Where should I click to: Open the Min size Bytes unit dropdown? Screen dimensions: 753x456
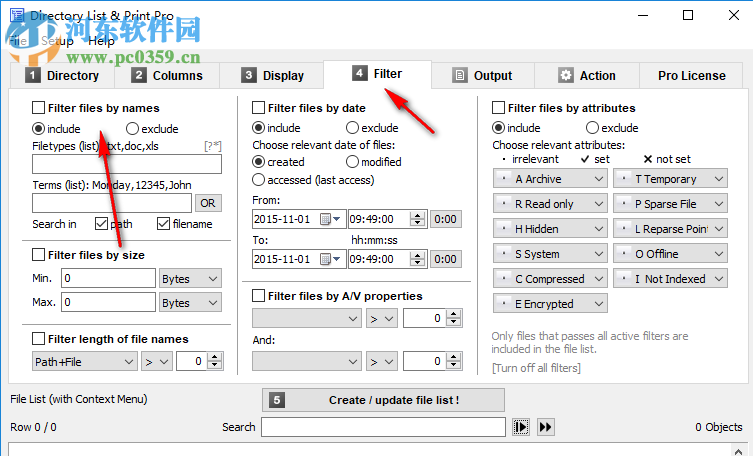190,278
